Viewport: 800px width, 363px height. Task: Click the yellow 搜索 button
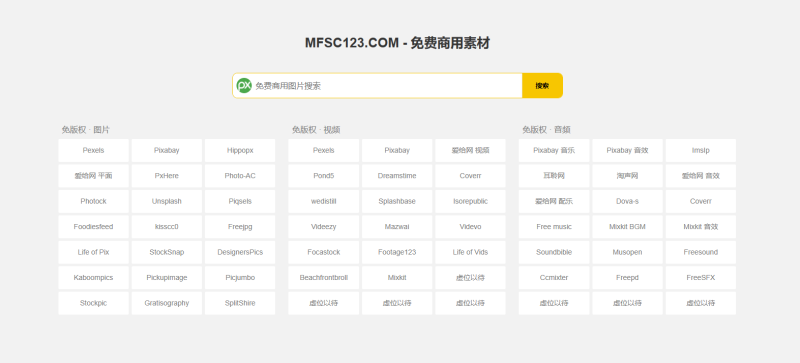[x=542, y=86]
